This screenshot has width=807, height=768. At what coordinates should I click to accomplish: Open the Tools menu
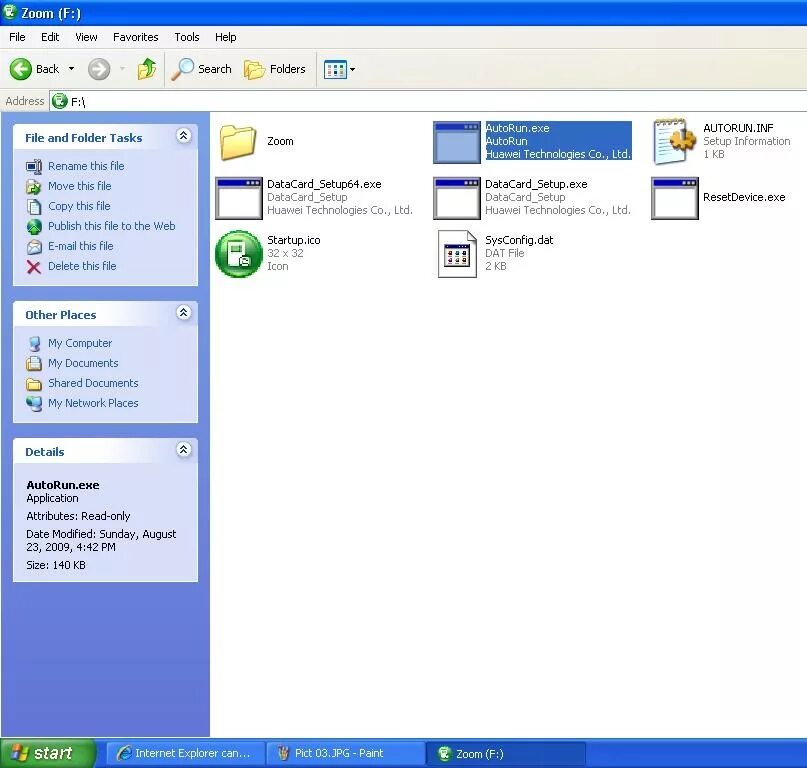(x=186, y=37)
